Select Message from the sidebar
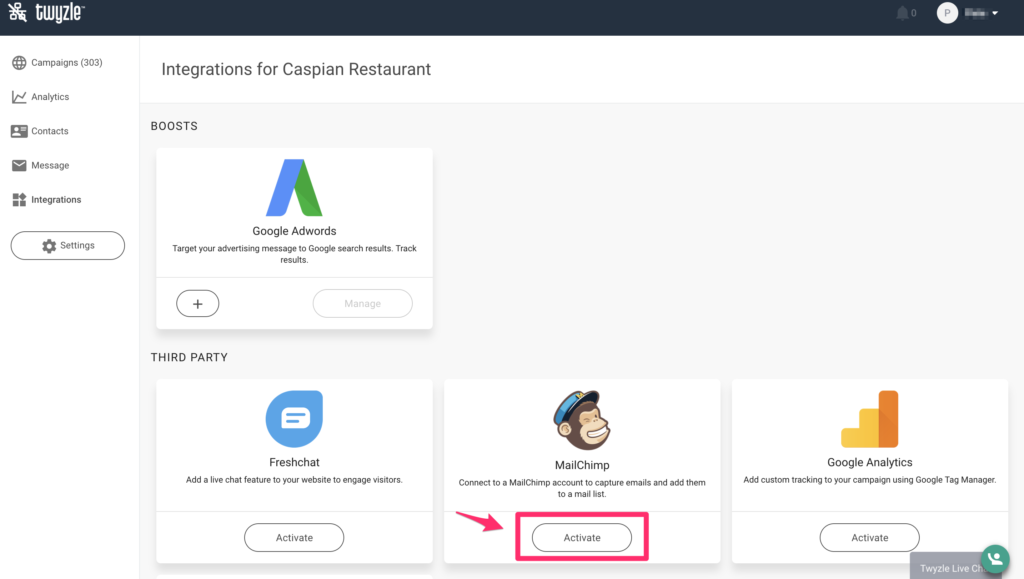This screenshot has width=1024, height=579. coord(50,165)
